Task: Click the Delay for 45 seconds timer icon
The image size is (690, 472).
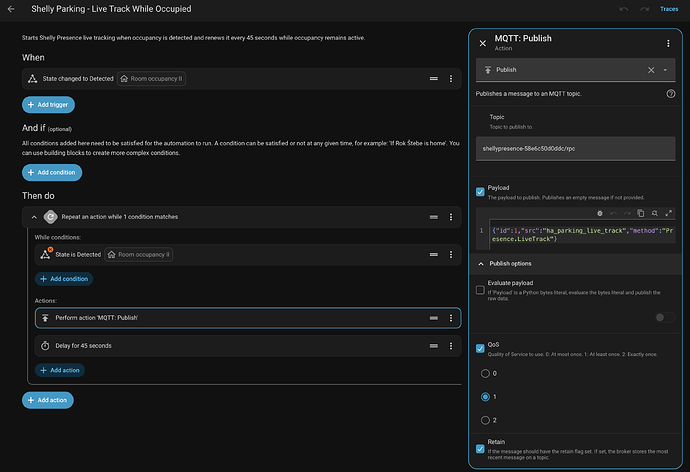Action: [45, 346]
